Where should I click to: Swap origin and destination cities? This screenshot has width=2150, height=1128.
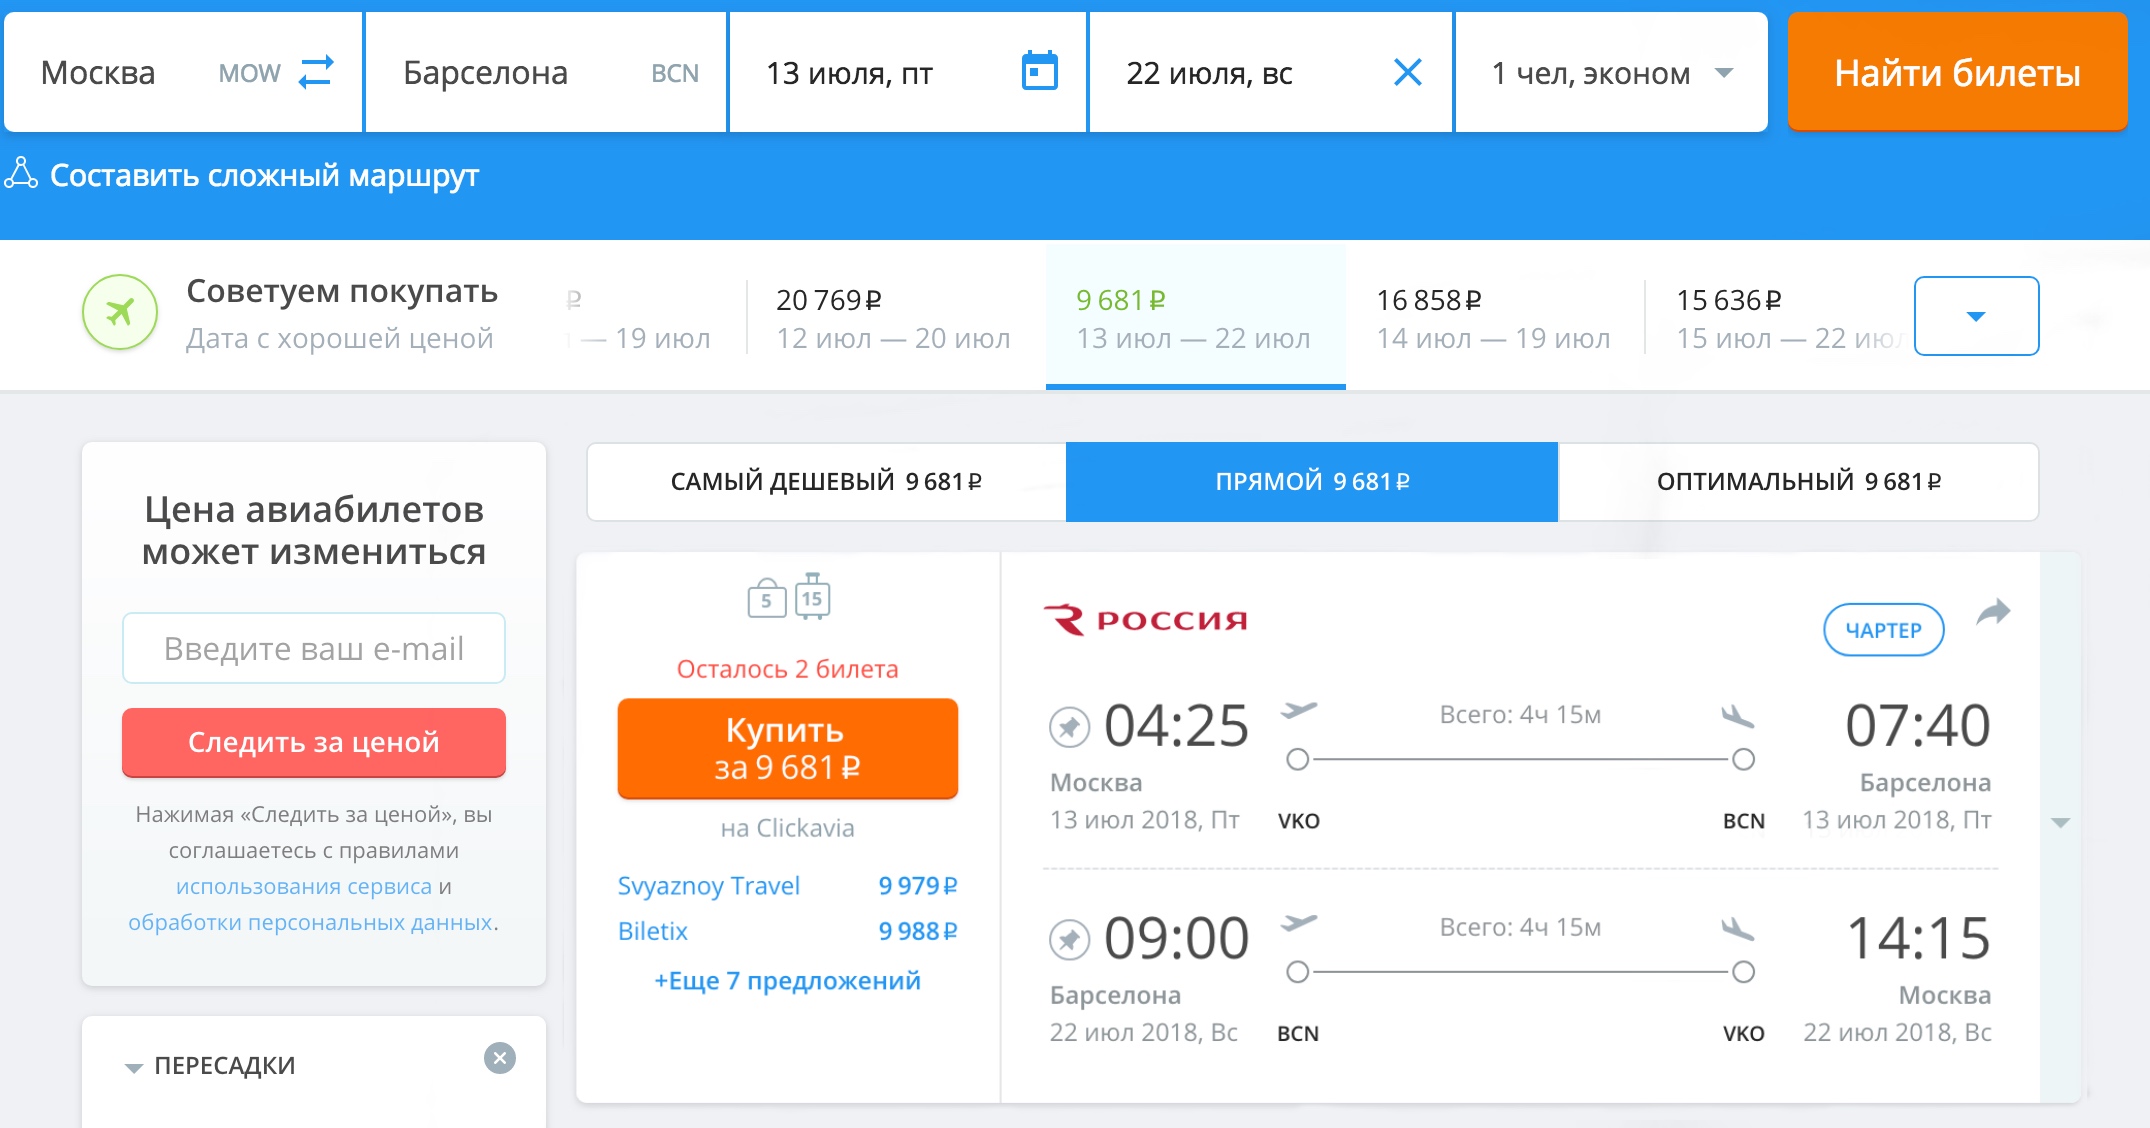point(316,72)
